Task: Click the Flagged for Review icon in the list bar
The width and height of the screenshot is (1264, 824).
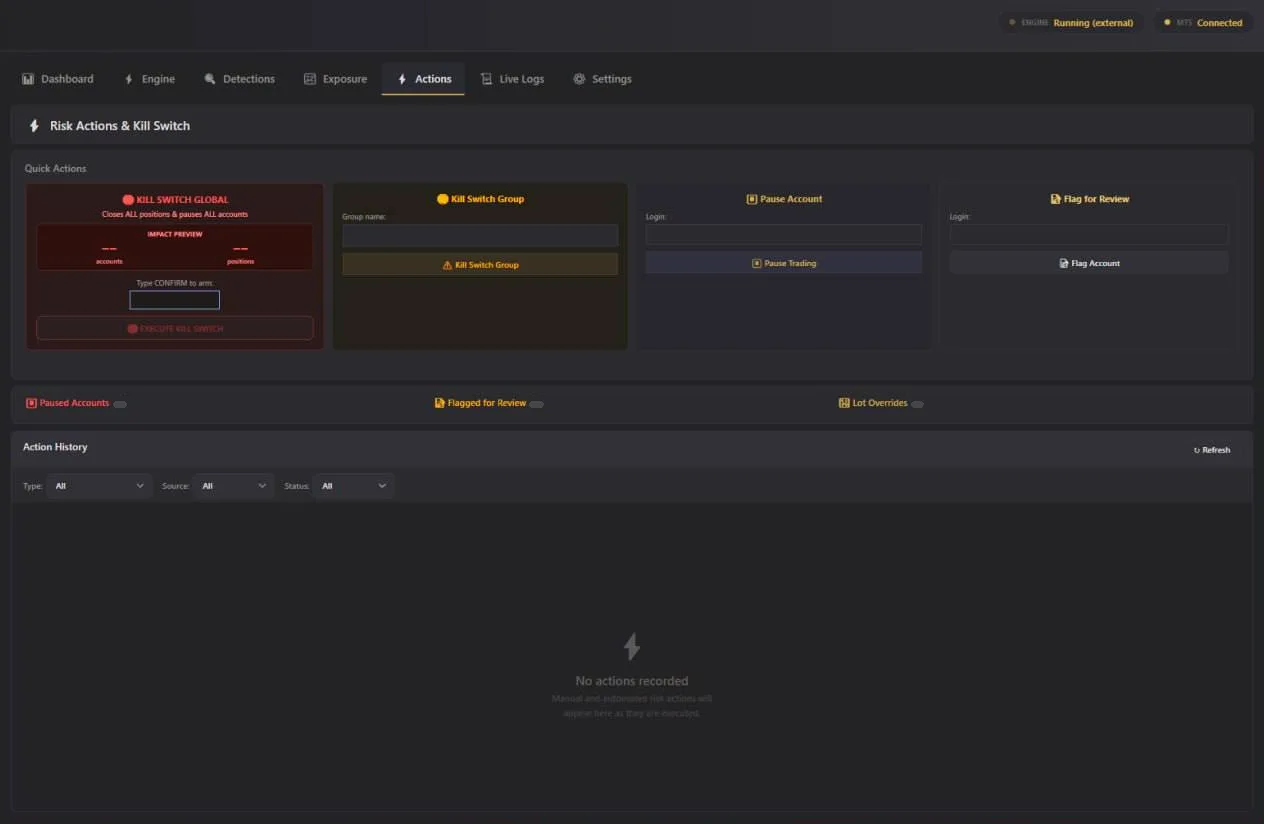Action: [x=440, y=403]
